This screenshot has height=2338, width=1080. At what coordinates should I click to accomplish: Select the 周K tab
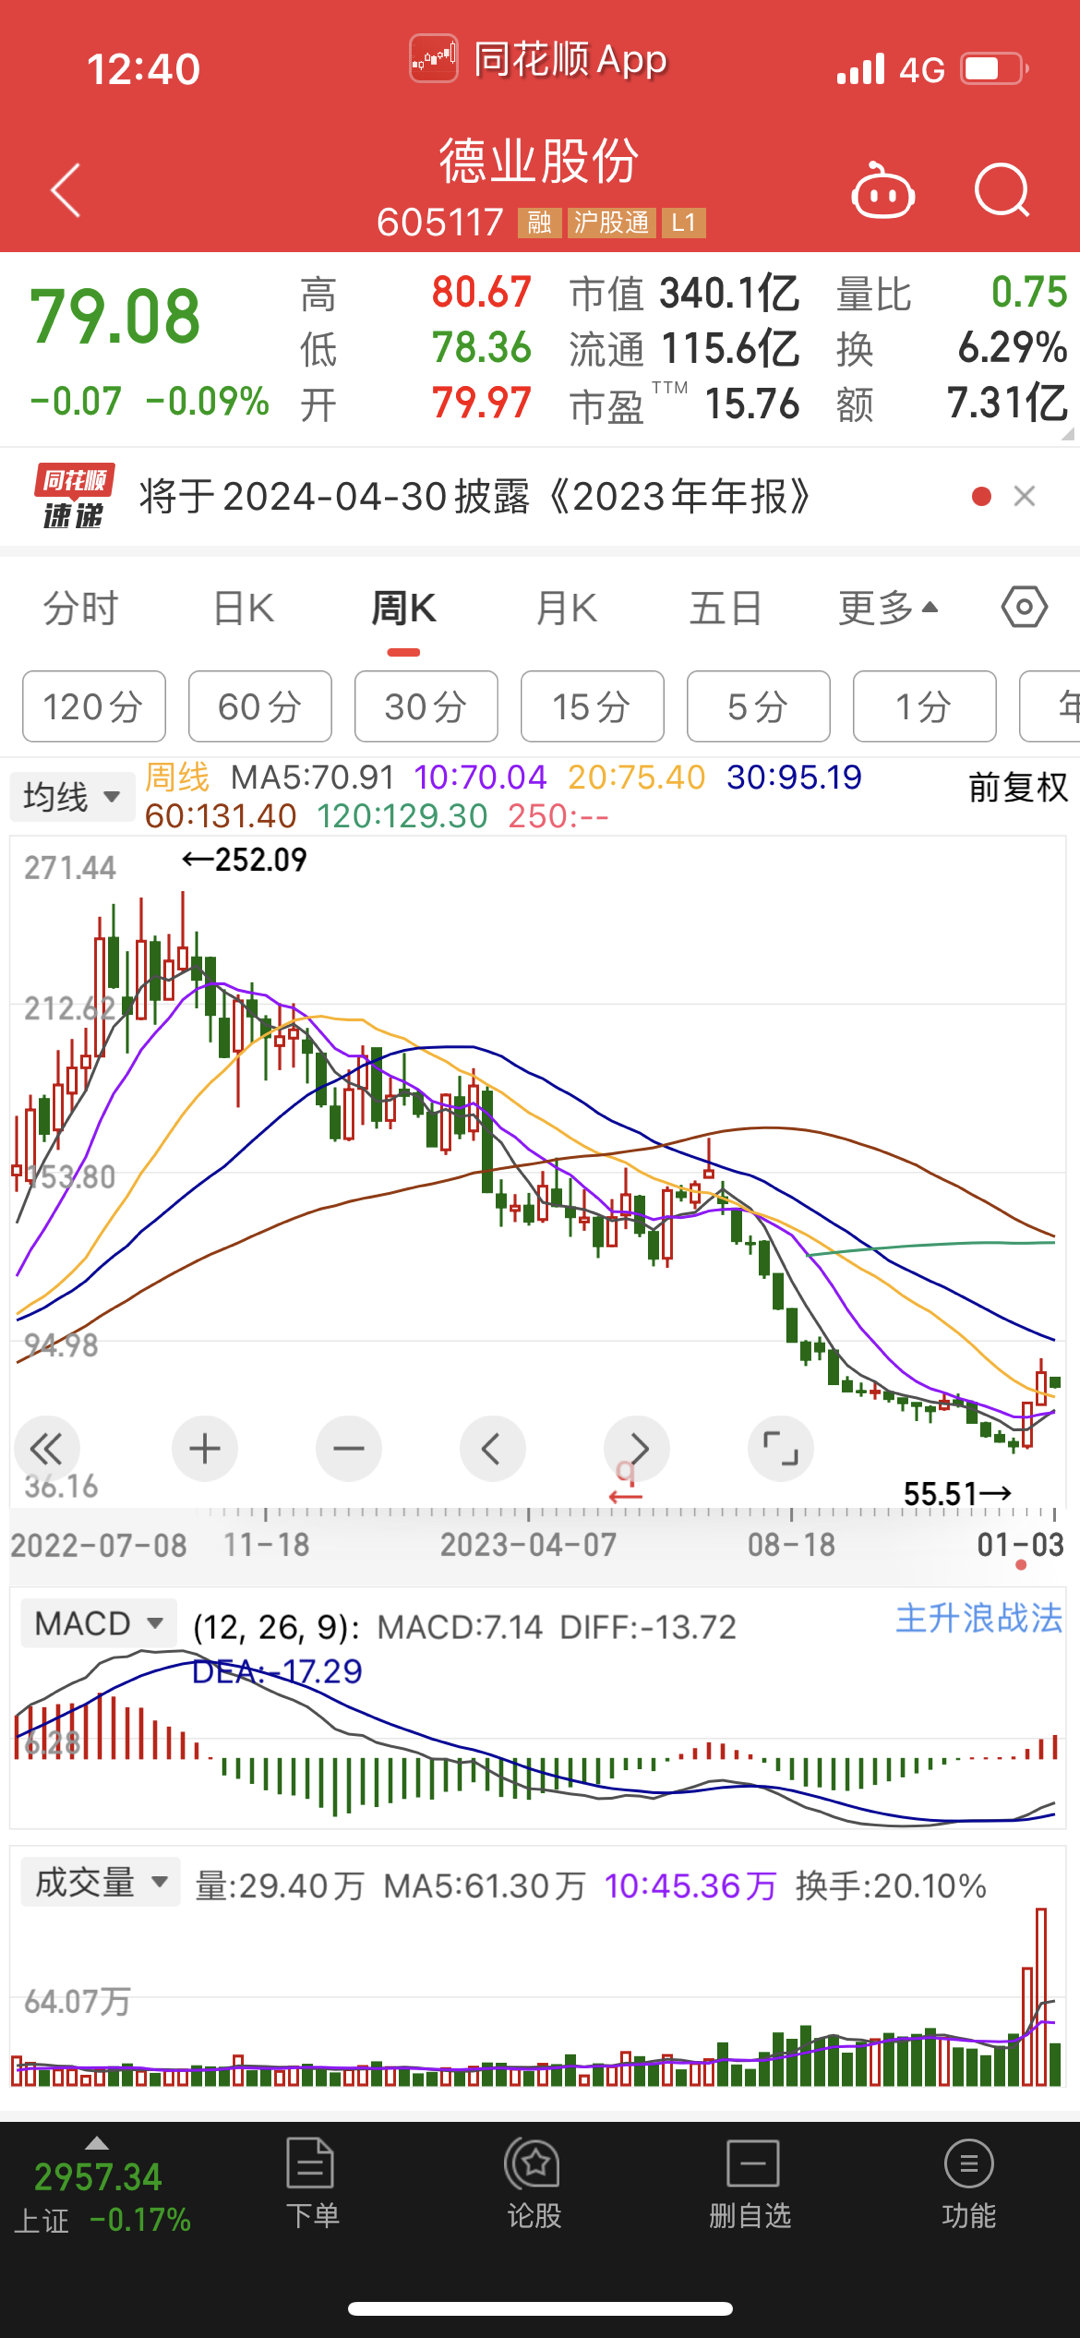tap(403, 608)
